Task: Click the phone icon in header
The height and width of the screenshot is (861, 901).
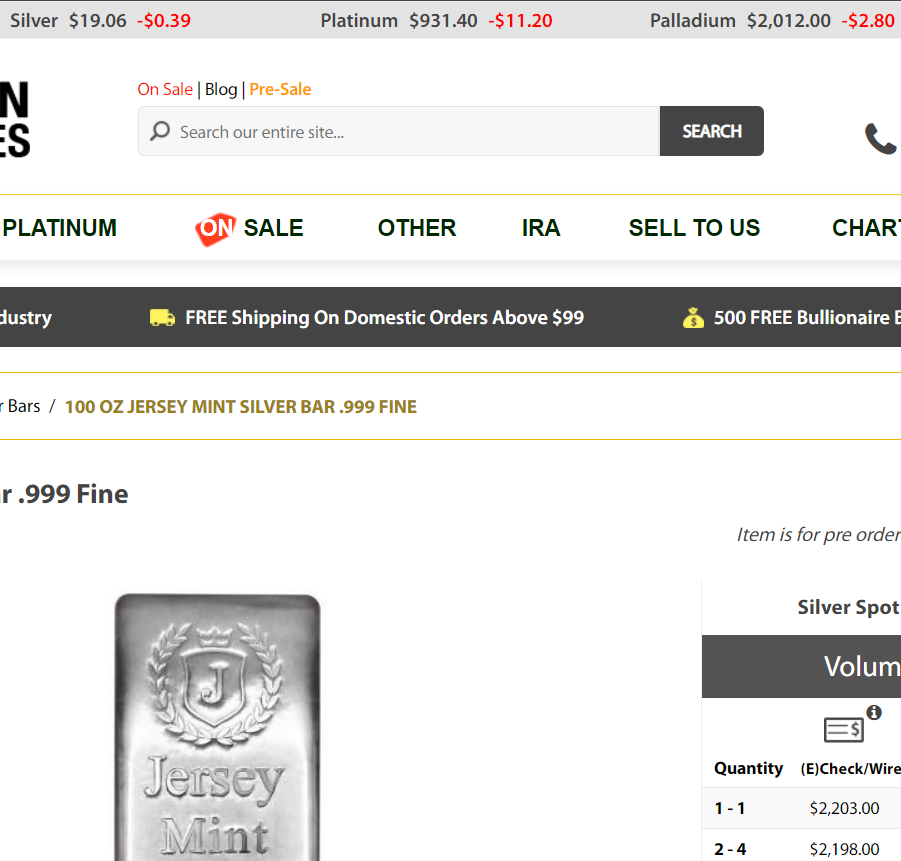Action: [x=880, y=139]
